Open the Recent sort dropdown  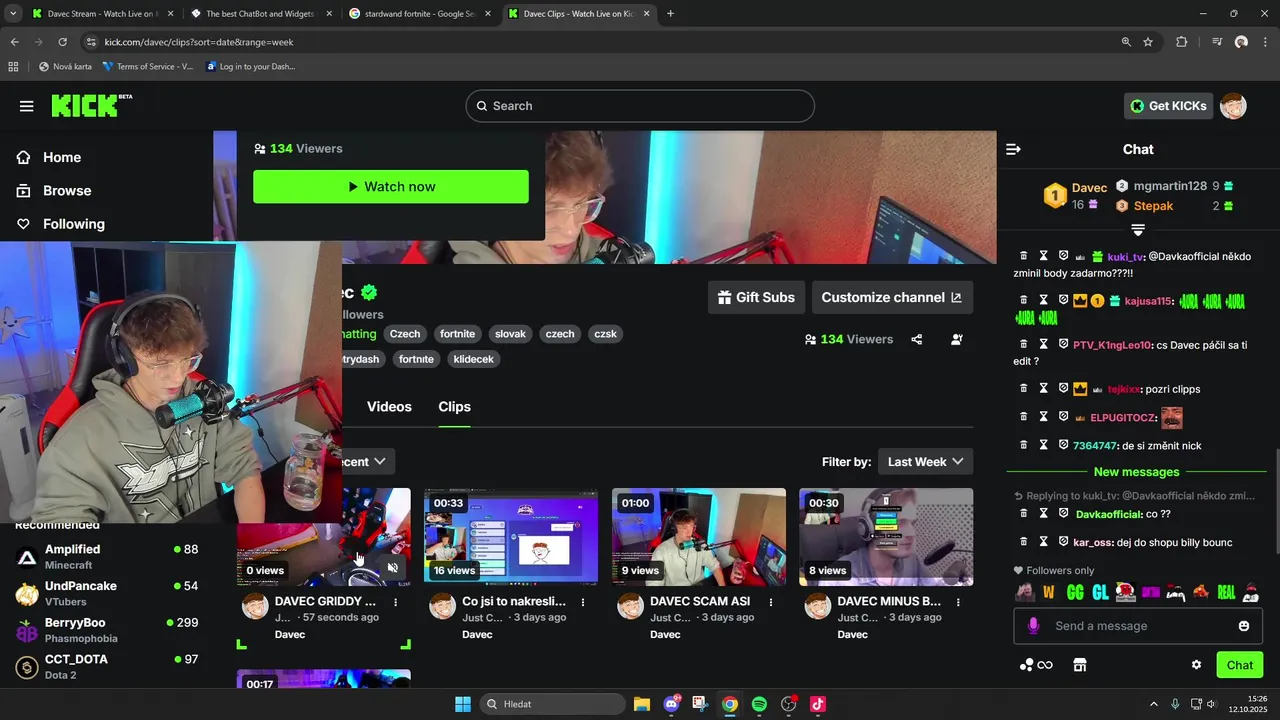click(367, 462)
